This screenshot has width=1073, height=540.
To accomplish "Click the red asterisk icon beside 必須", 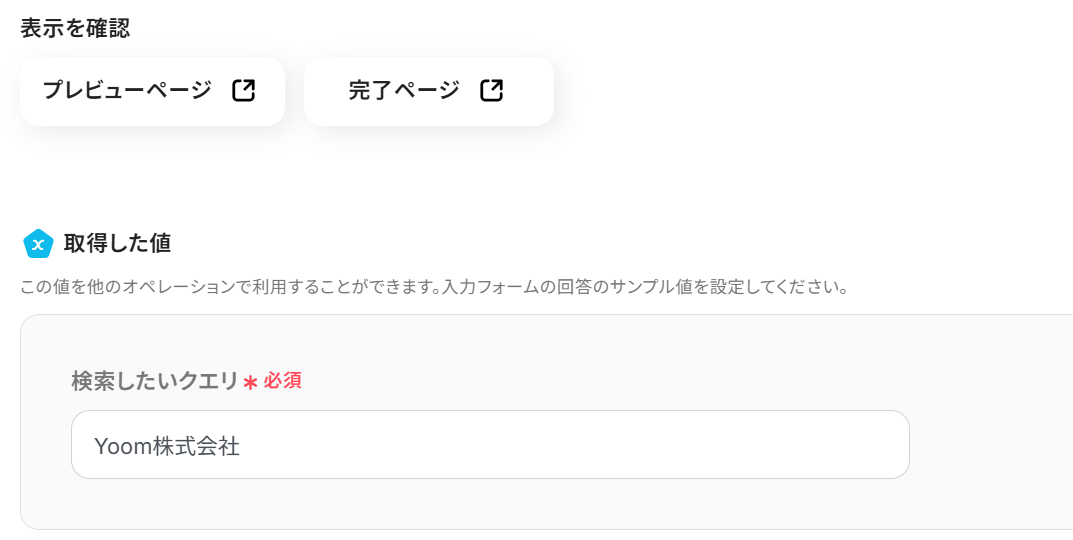I will coord(250,382).
